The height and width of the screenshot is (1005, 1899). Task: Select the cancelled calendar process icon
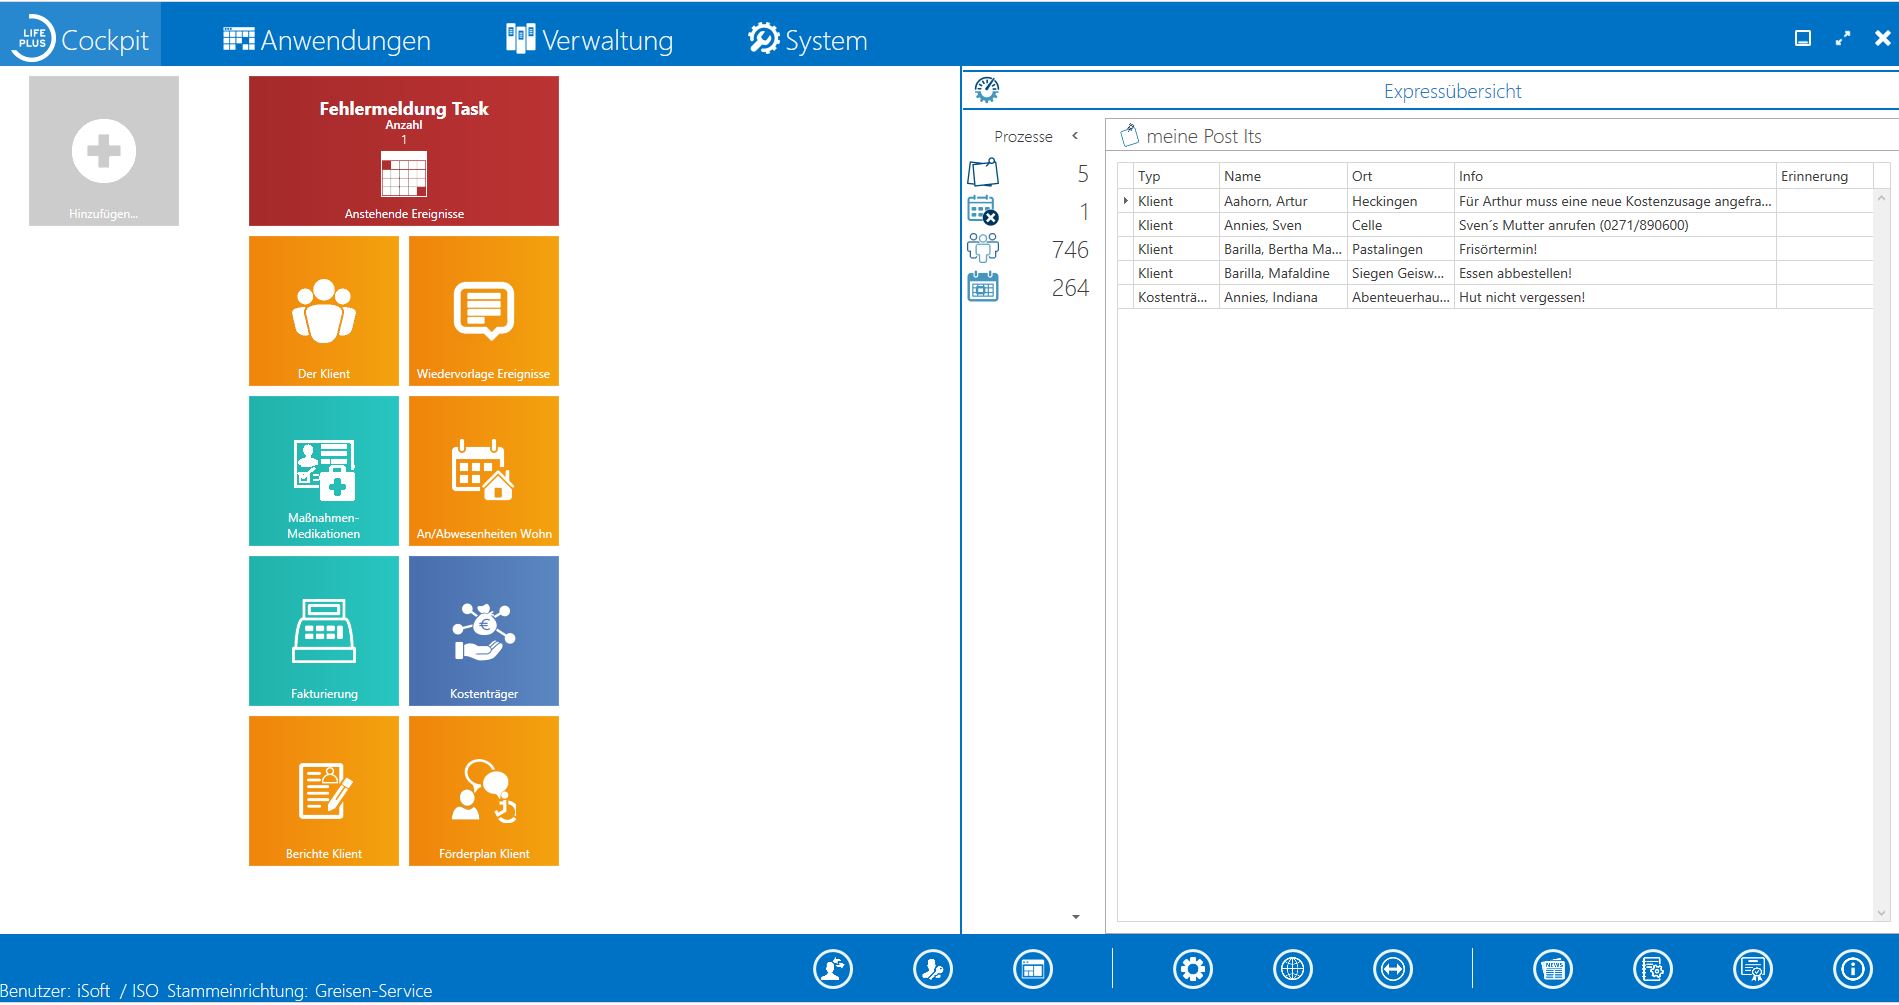tap(983, 211)
